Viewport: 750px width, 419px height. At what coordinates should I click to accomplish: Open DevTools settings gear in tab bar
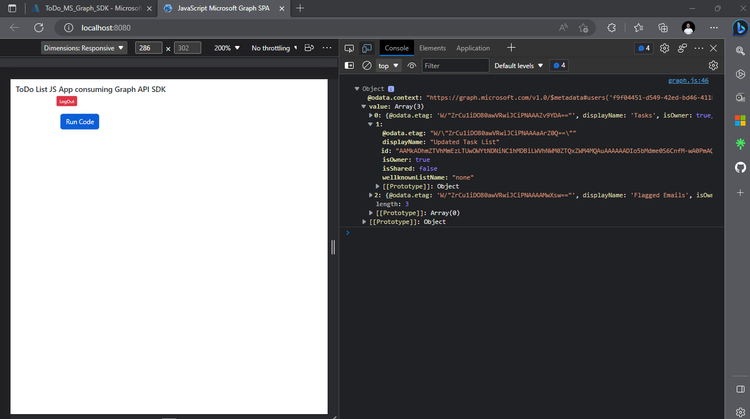(664, 48)
